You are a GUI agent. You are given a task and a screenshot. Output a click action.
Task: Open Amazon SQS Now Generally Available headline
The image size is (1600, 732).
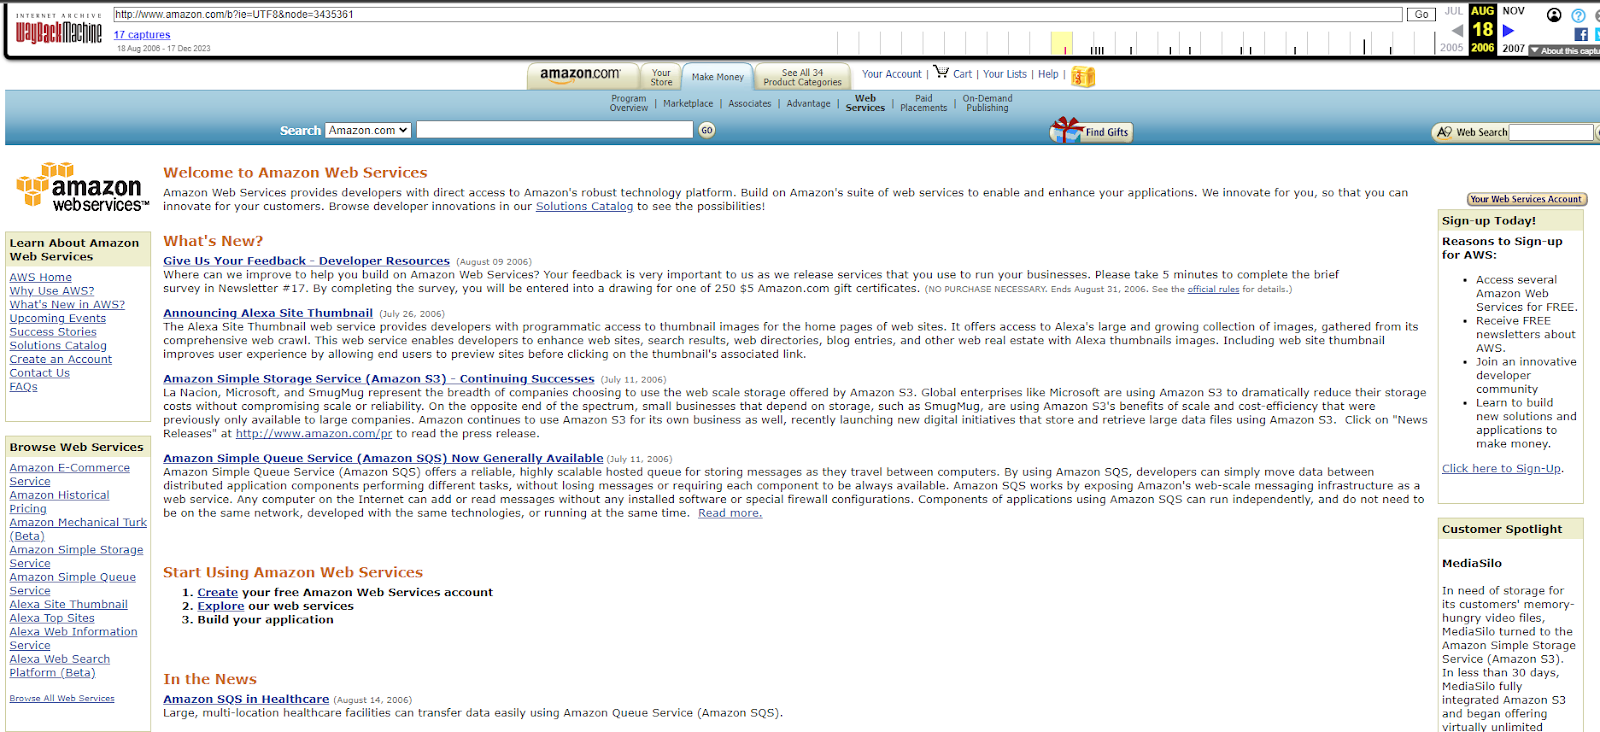pos(383,458)
